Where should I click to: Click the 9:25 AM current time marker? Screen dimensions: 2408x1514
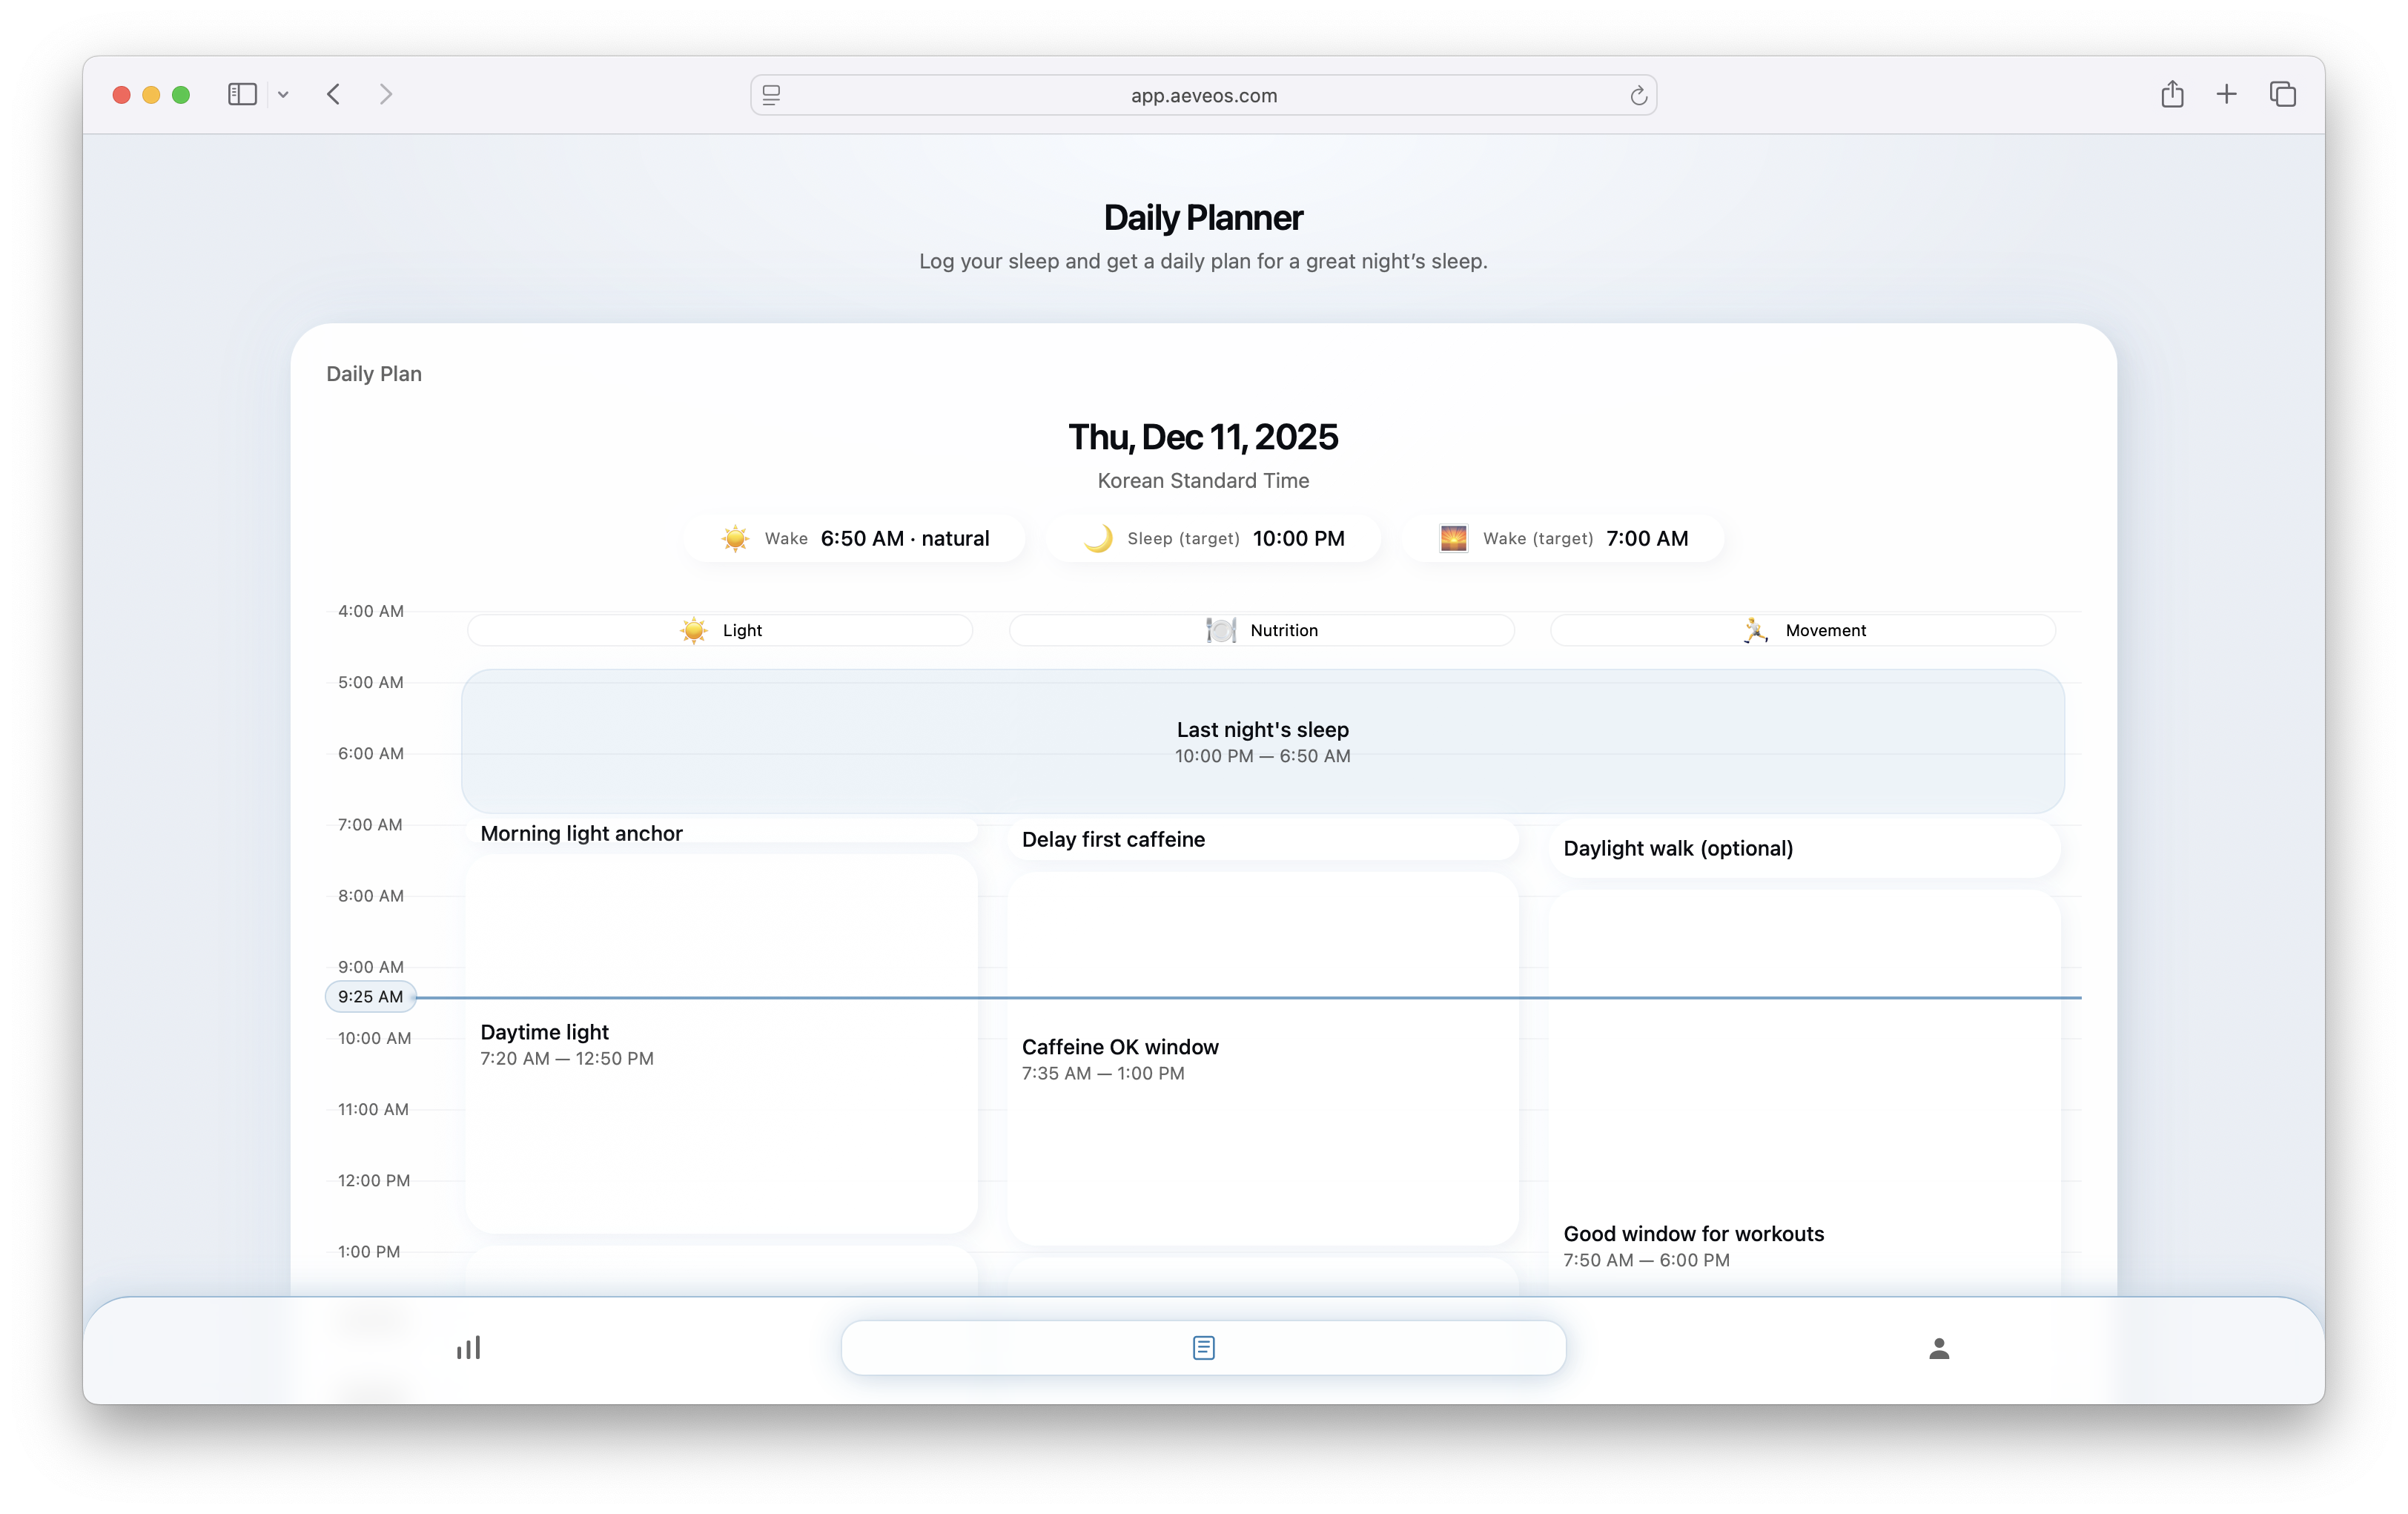point(370,996)
